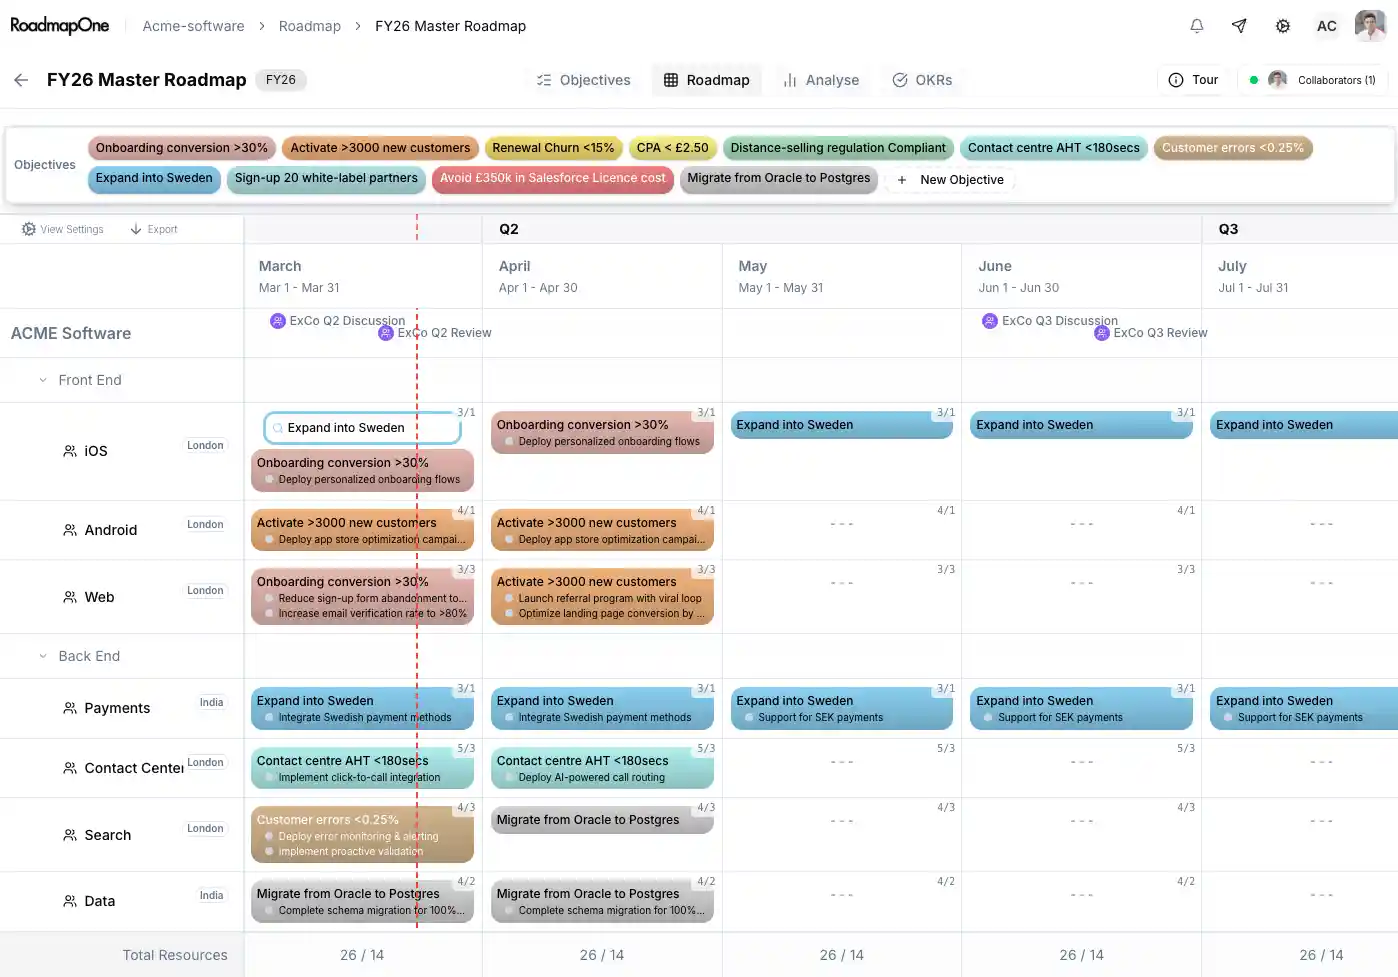Collapse the Back End group

click(x=42, y=656)
